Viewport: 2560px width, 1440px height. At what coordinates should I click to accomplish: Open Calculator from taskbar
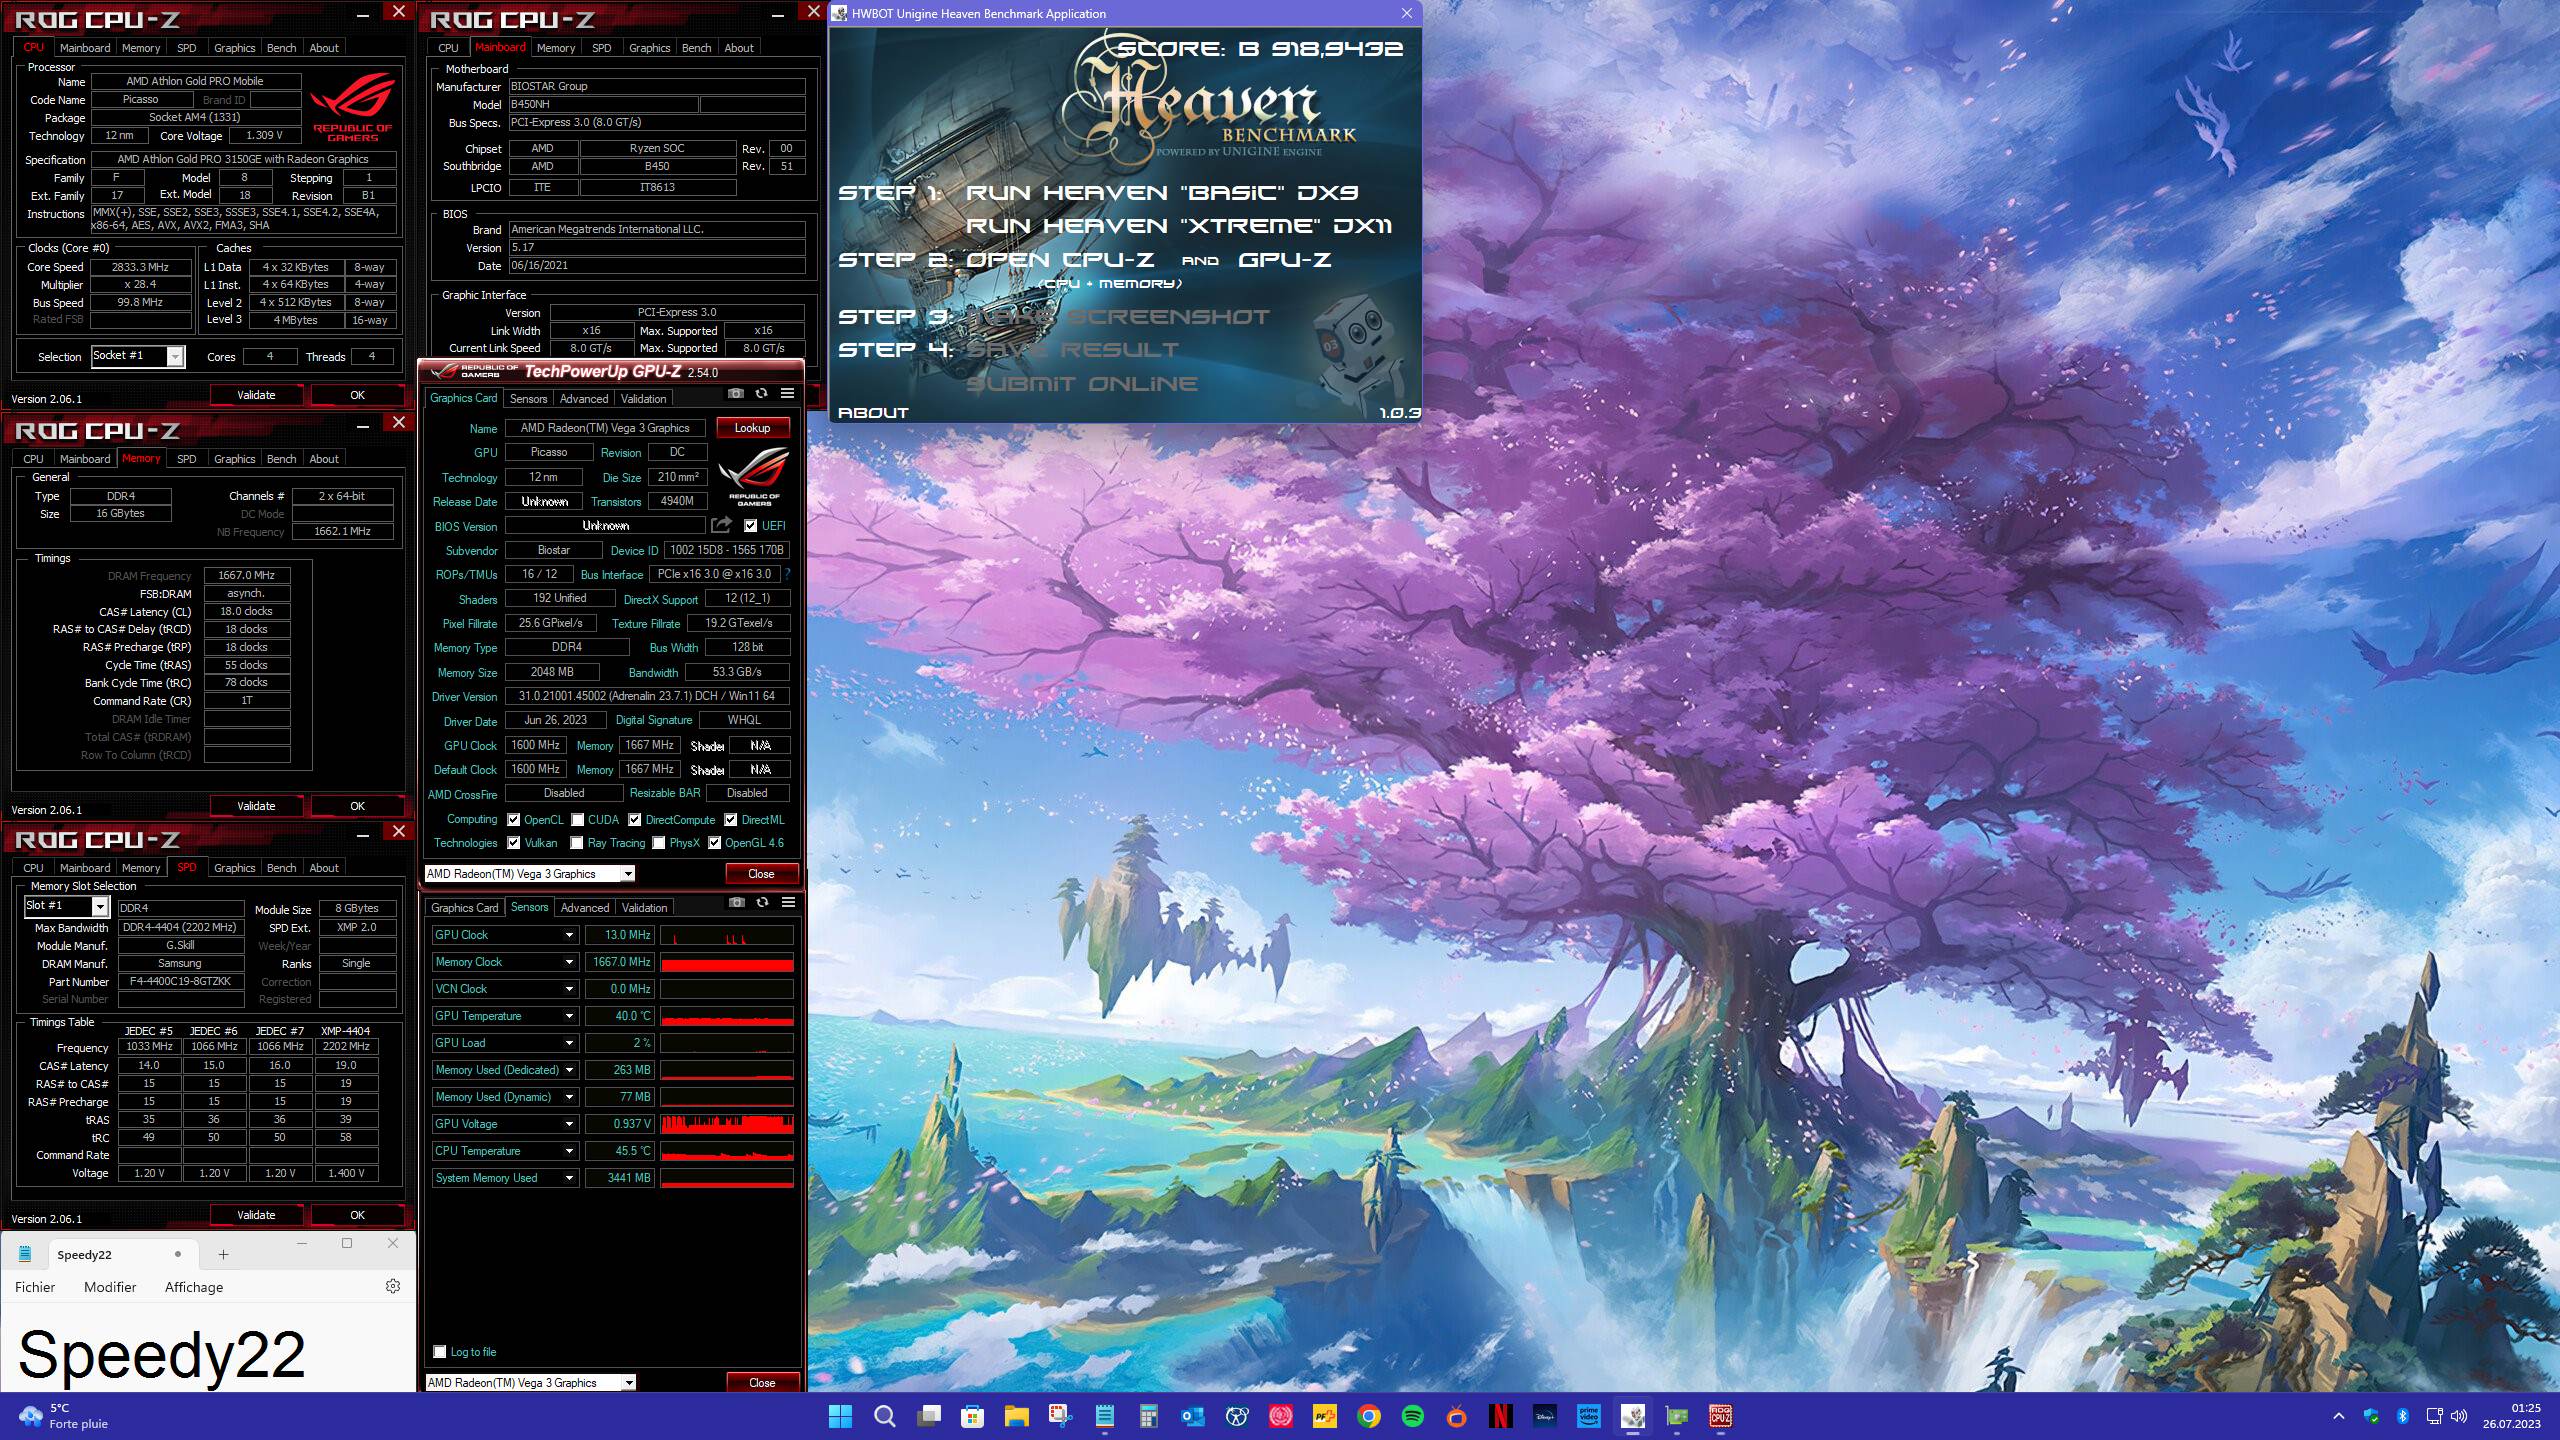click(1149, 1416)
